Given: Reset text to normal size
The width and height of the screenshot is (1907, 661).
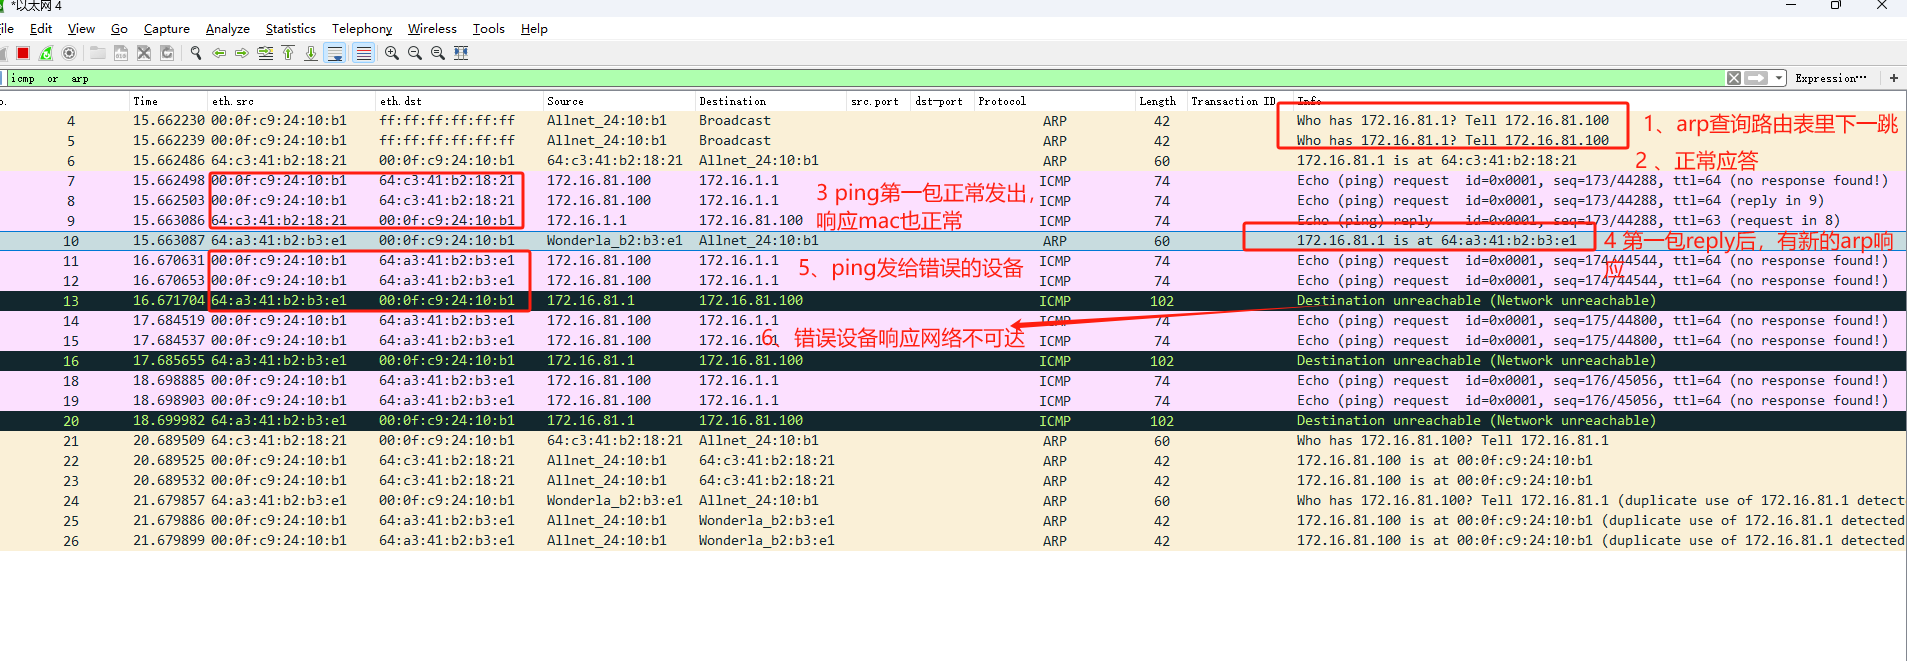Looking at the screenshot, I should [438, 53].
